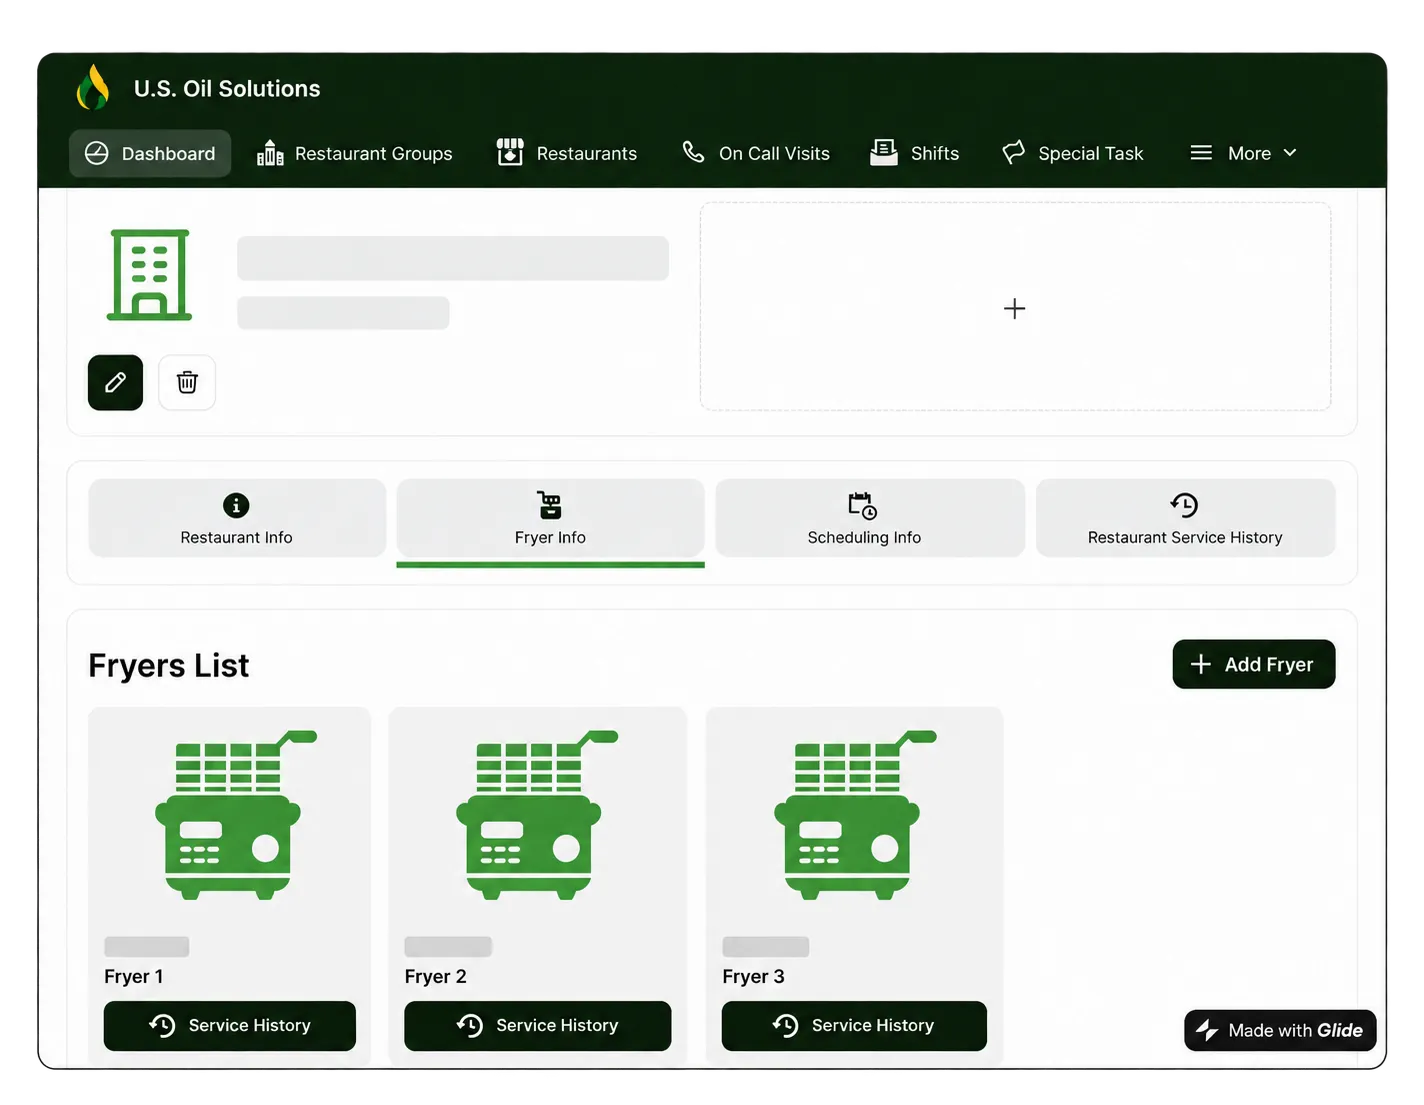Expand the More dropdown menu
The height and width of the screenshot is (1105, 1424).
pyautogui.click(x=1244, y=153)
